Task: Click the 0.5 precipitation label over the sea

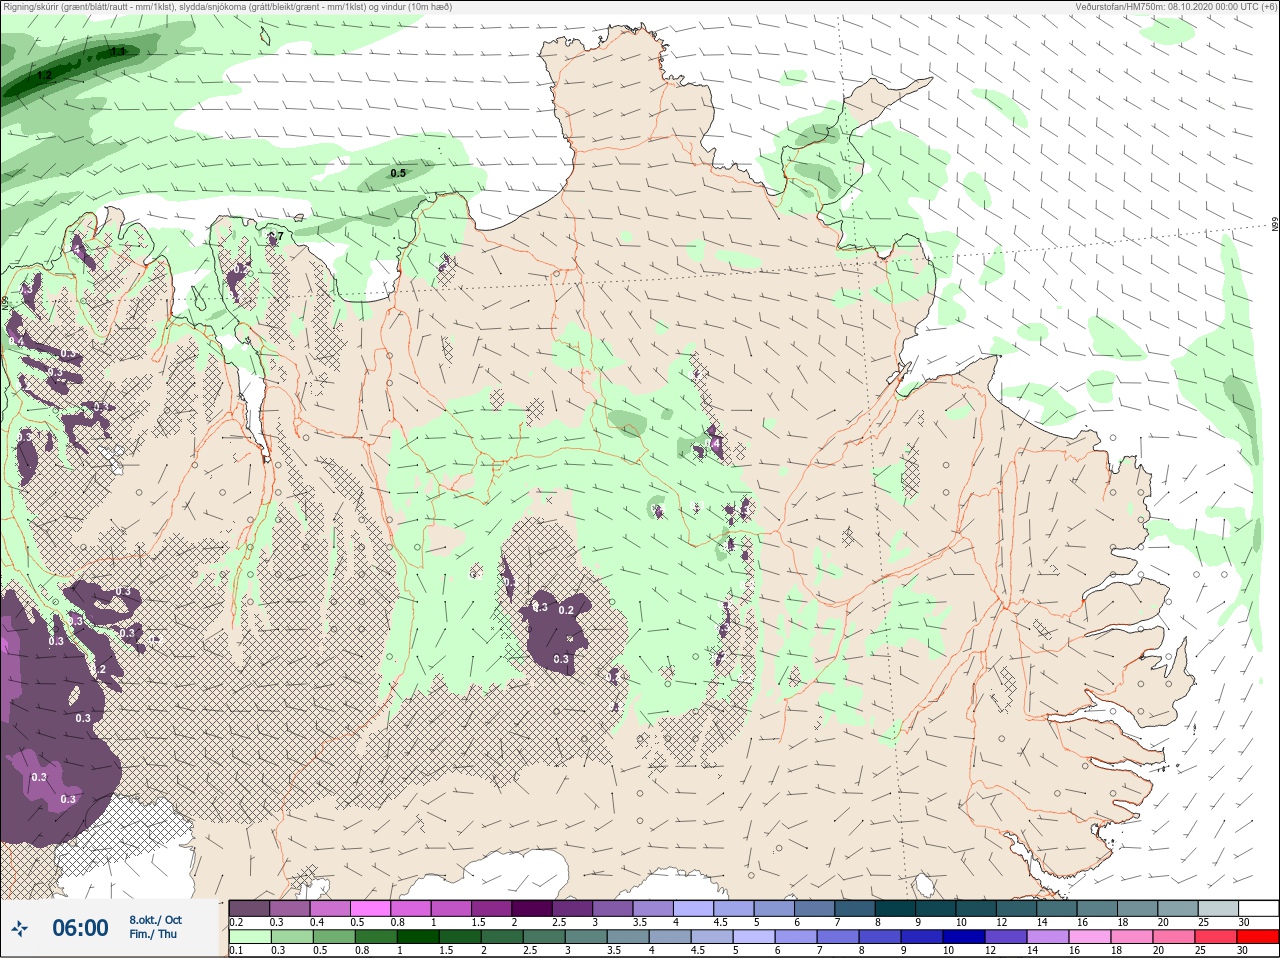Action: click(398, 173)
